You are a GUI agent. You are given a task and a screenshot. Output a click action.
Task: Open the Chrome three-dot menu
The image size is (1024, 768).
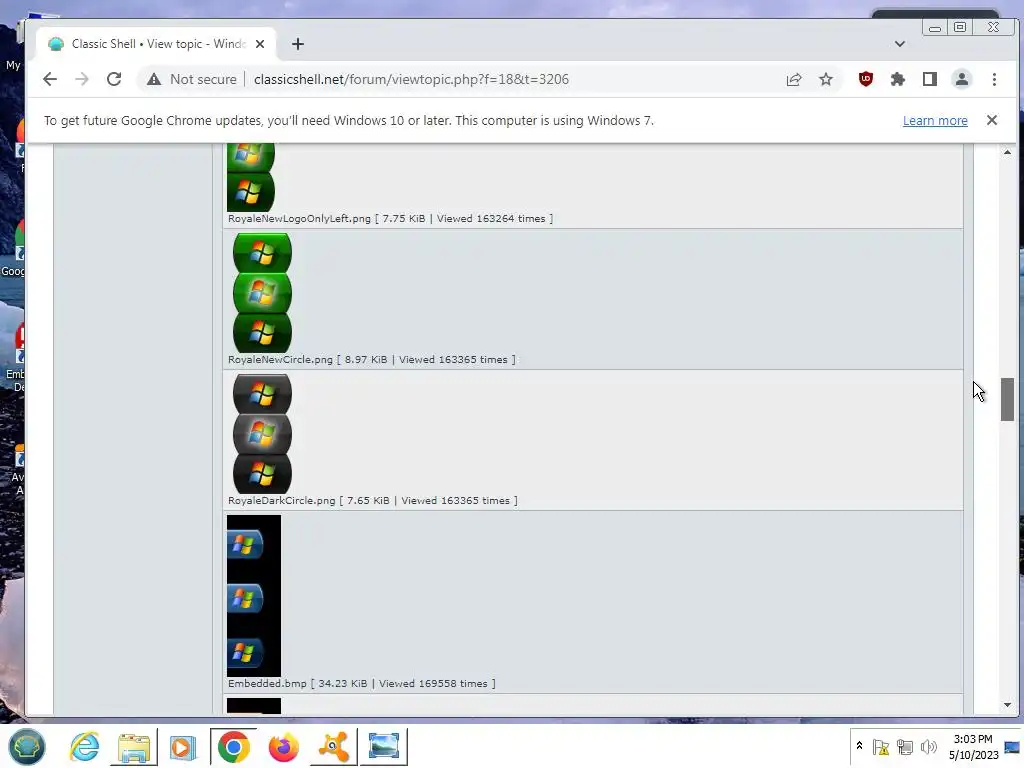click(994, 80)
